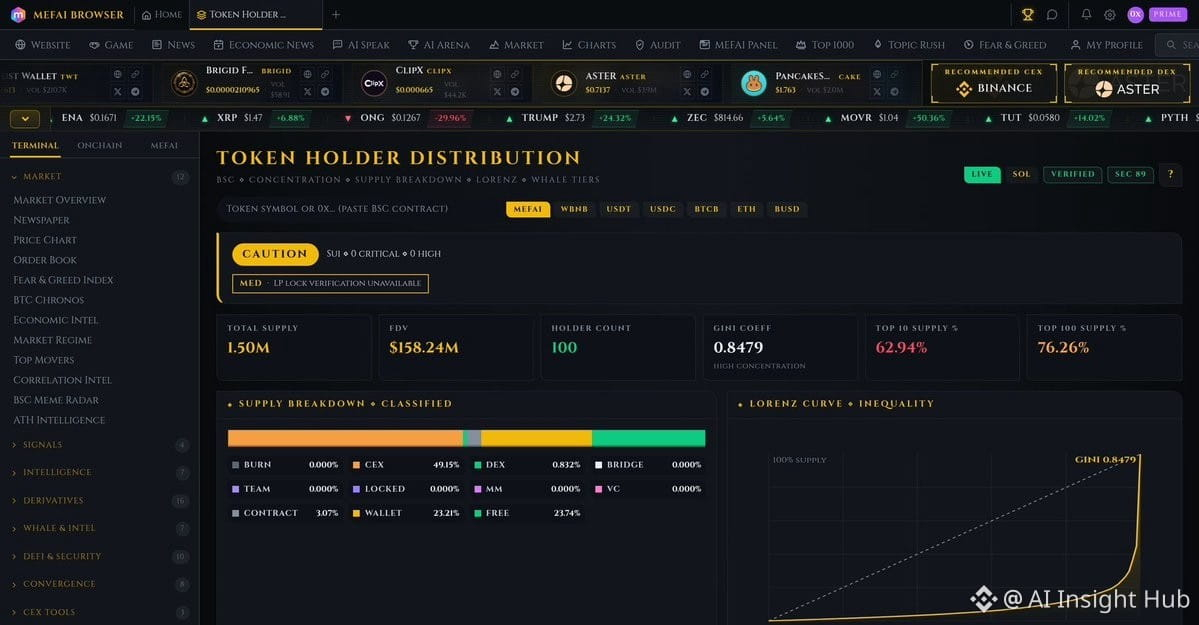Click the token symbol contract input field
The image size is (1199, 625).
[358, 209]
